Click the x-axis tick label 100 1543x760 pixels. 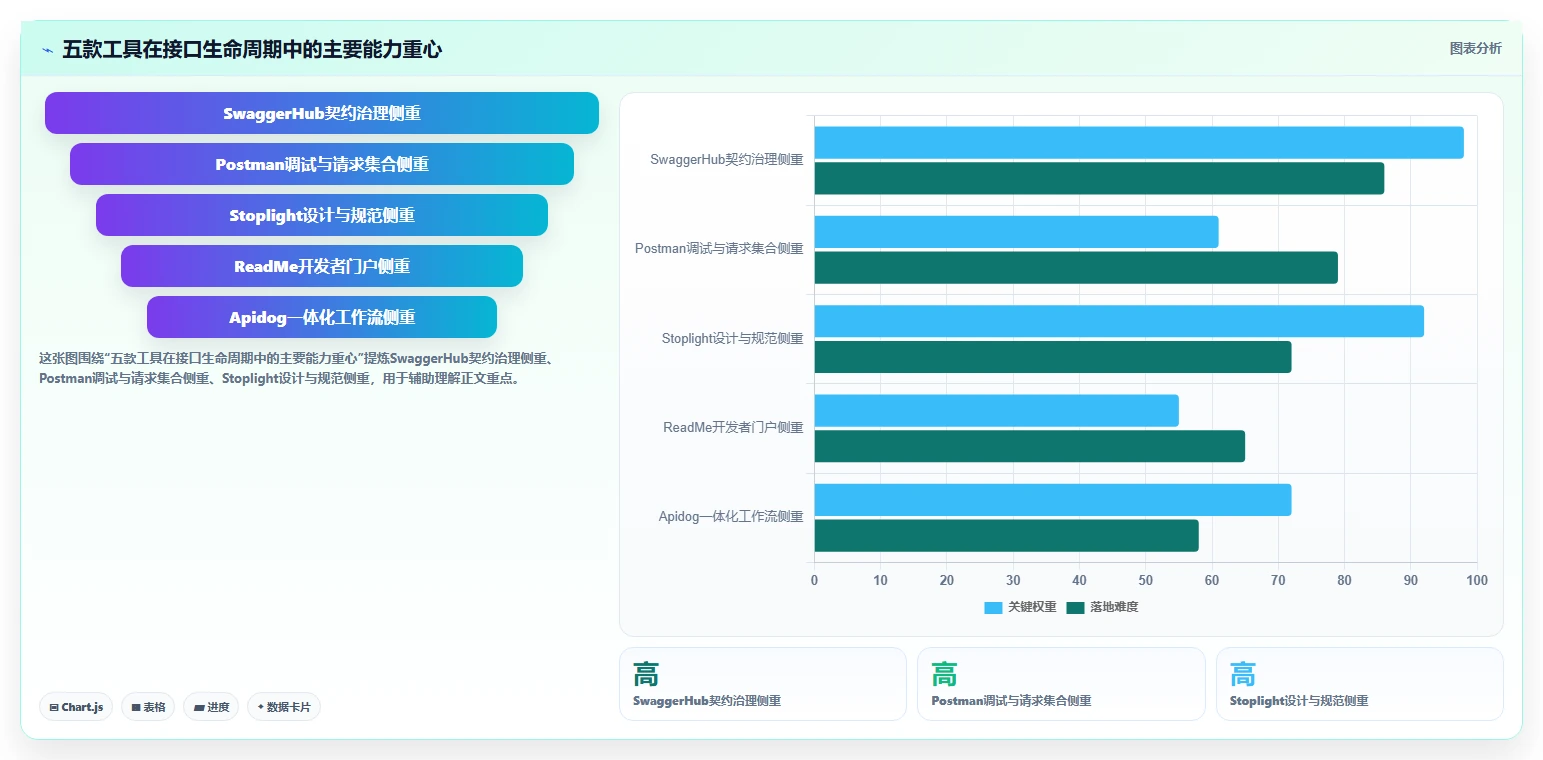click(1476, 580)
